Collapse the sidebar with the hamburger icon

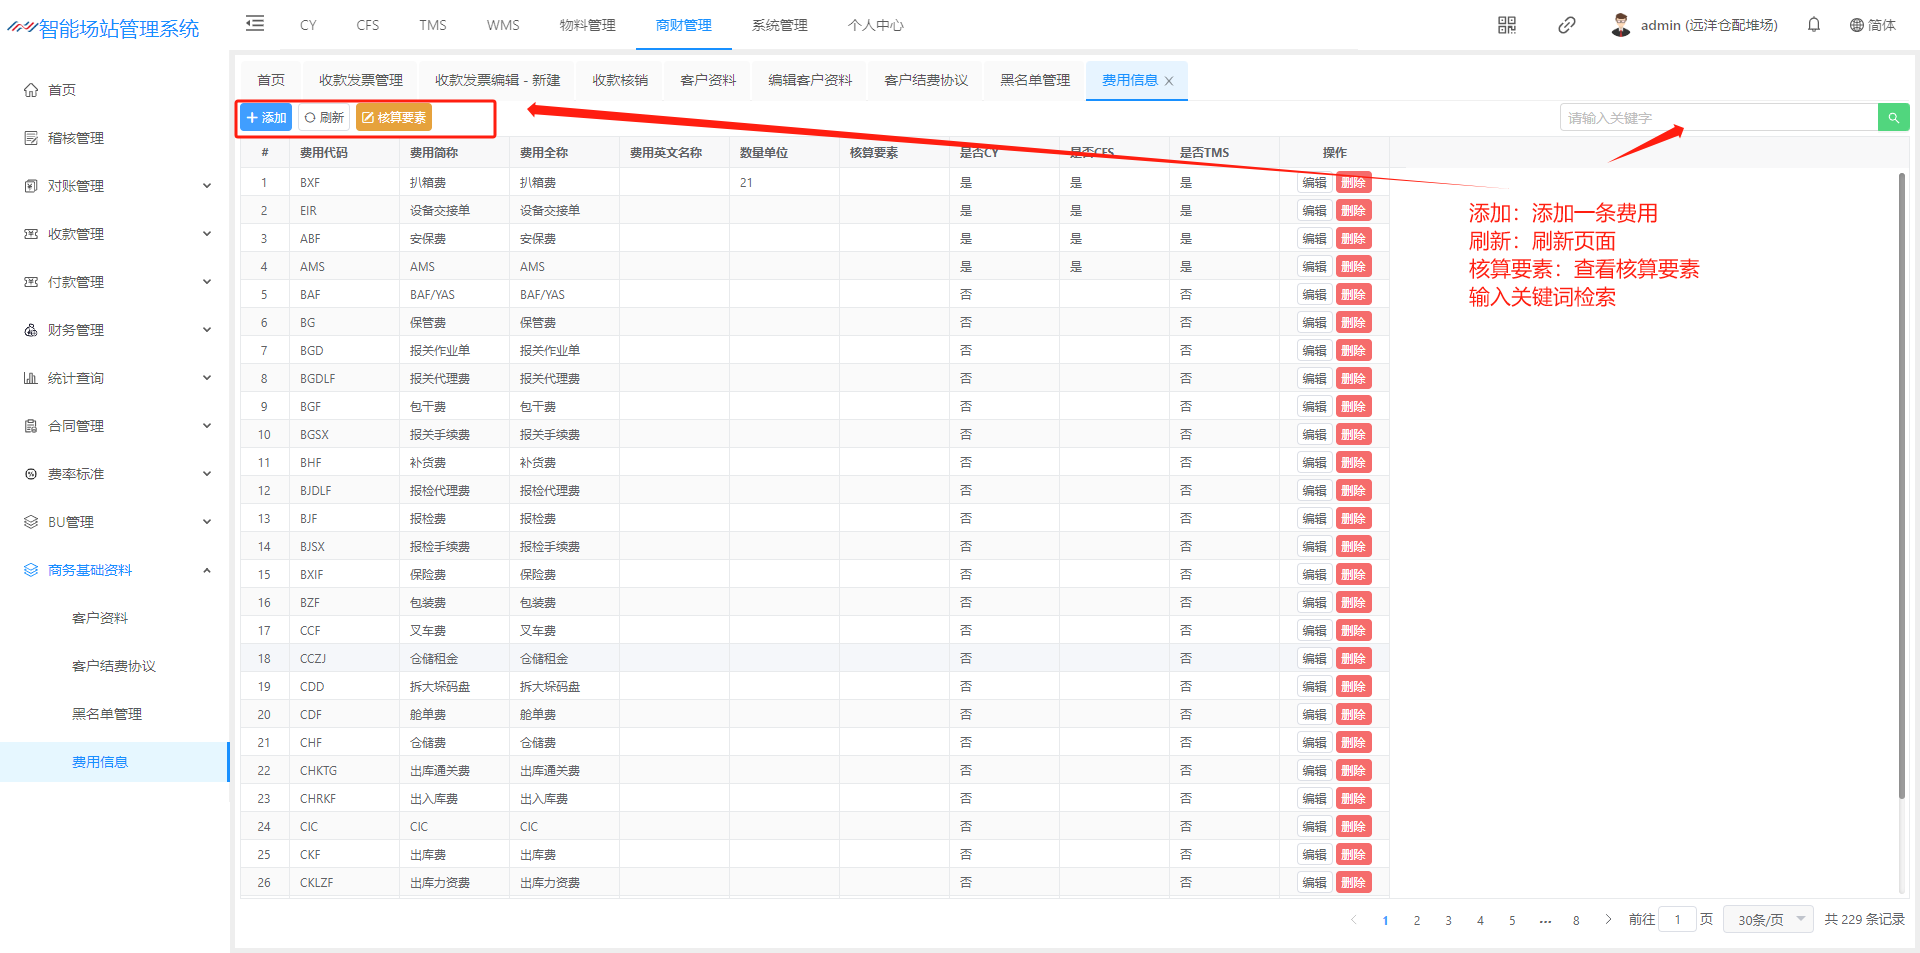[x=255, y=24]
